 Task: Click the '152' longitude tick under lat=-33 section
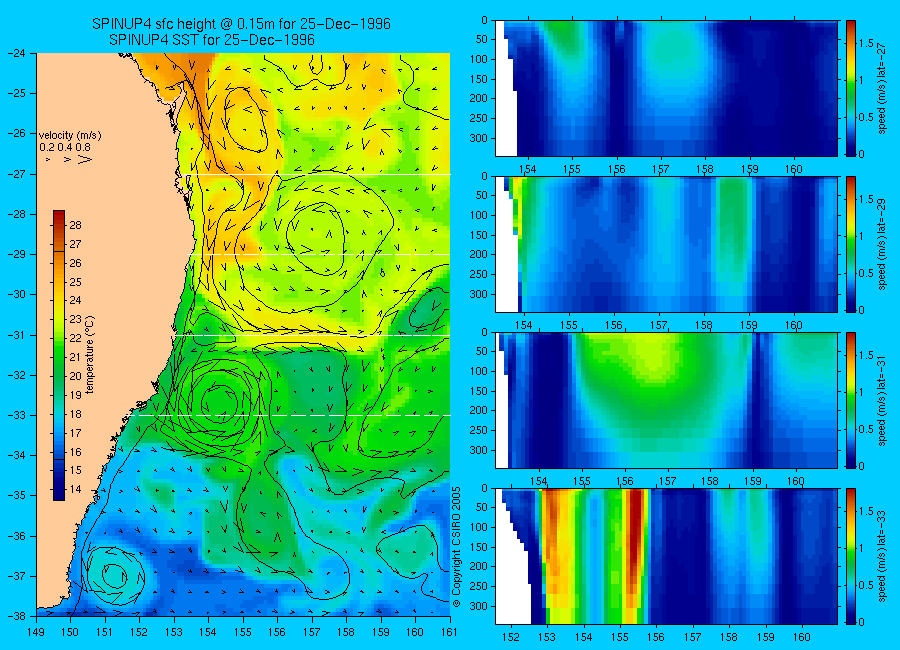[x=510, y=637]
